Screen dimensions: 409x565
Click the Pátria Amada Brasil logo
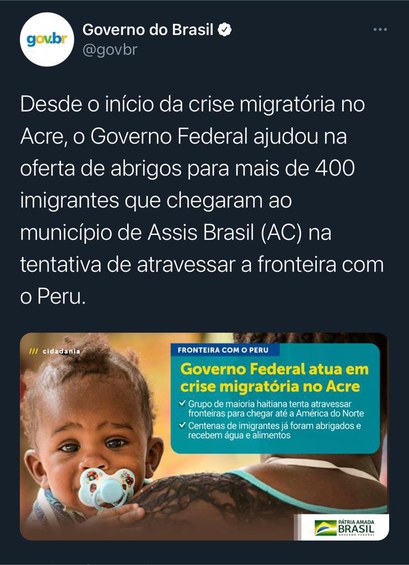coord(344,528)
